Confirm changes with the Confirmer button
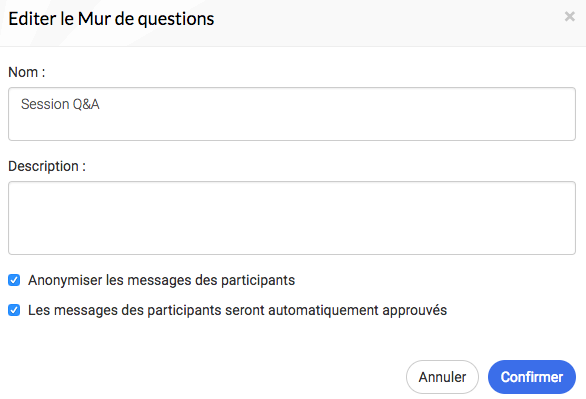 point(532,377)
